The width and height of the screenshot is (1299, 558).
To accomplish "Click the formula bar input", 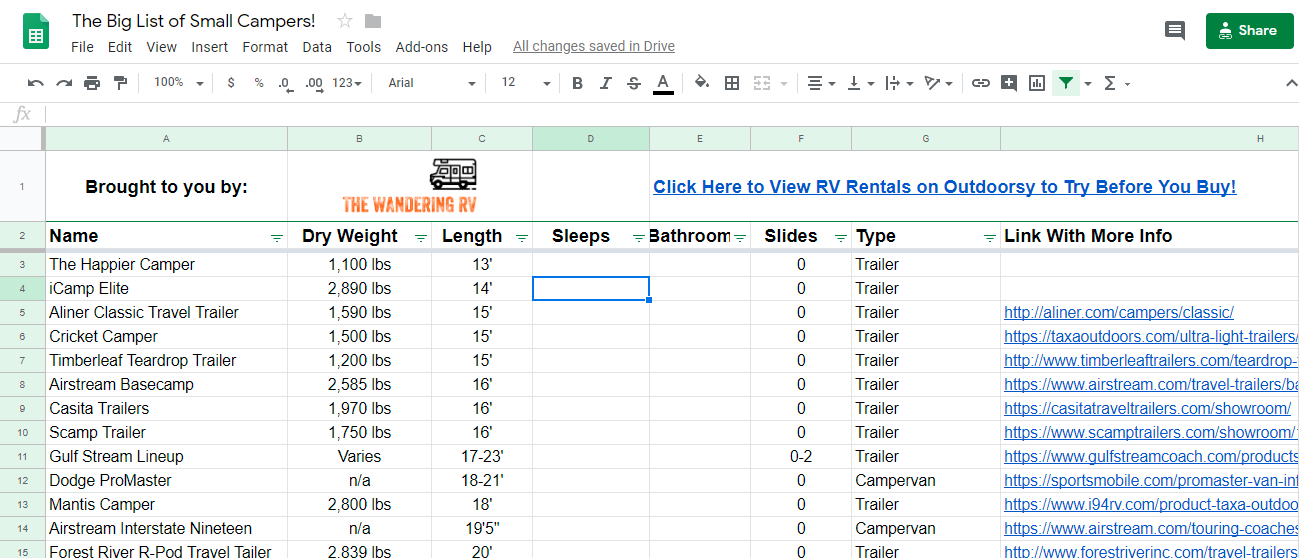I will [x=672, y=115].
